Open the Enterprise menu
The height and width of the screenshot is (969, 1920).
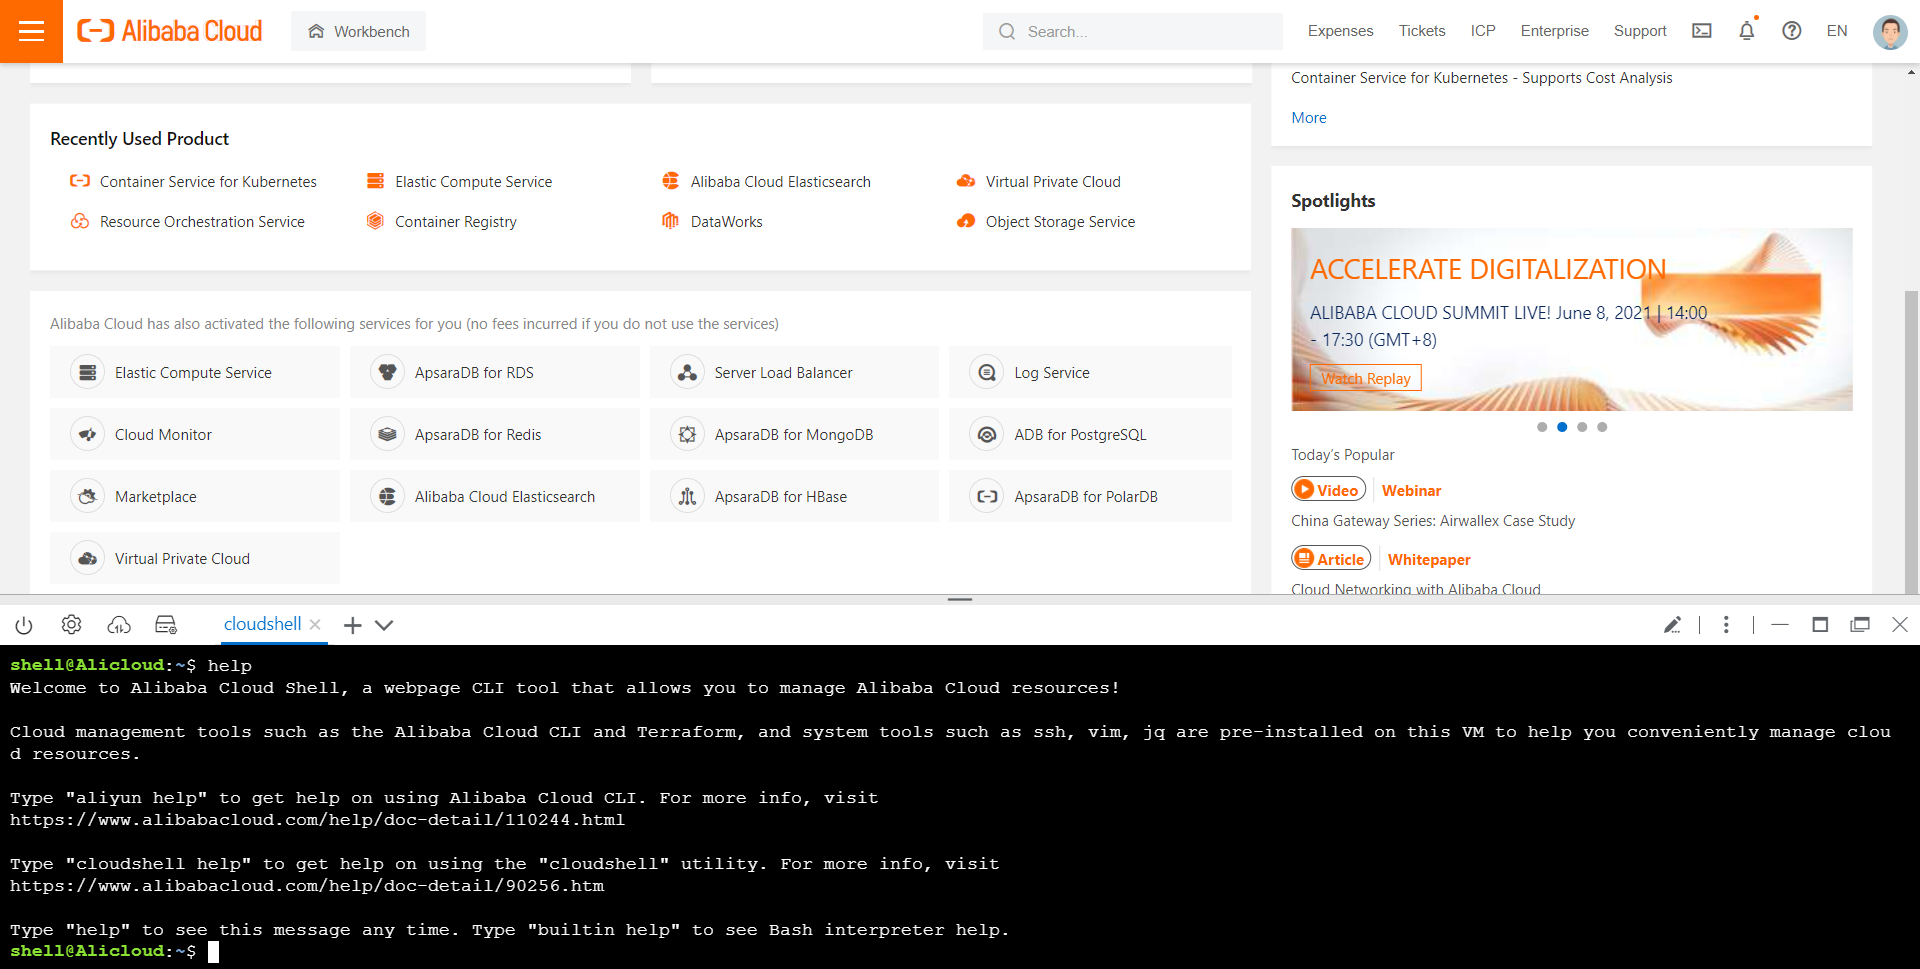(x=1554, y=31)
